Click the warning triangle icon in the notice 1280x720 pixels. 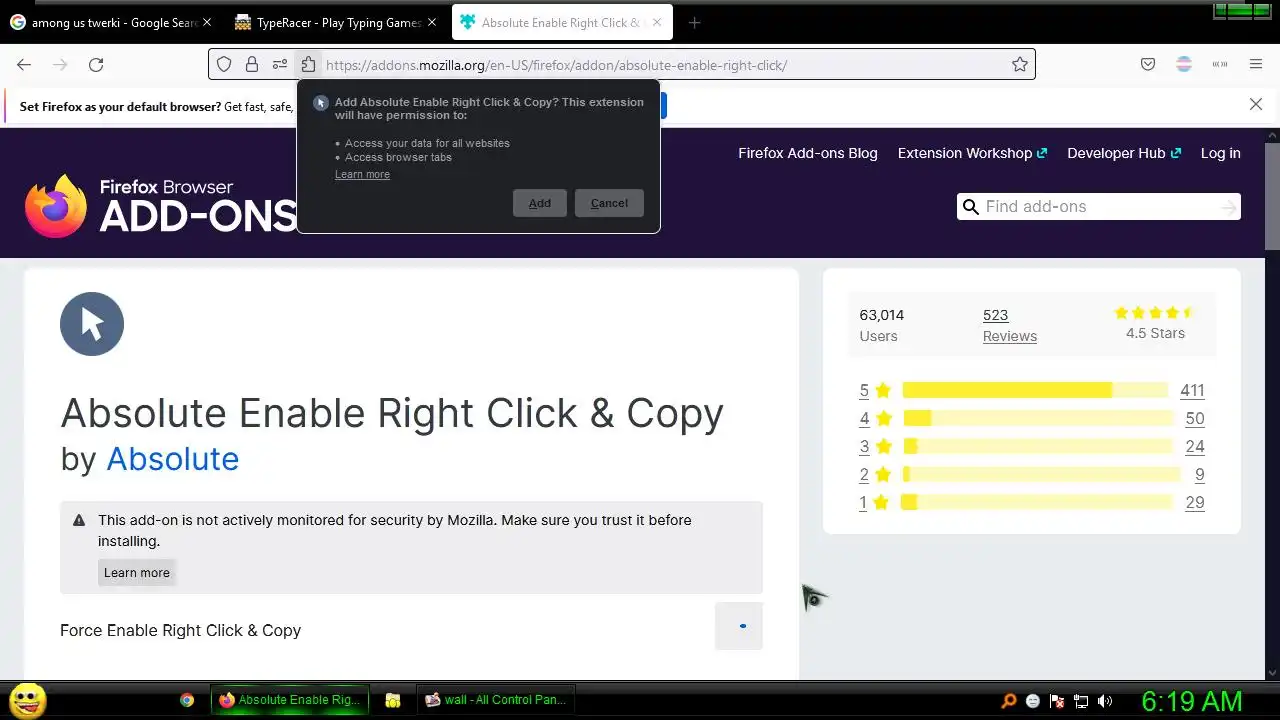pyautogui.click(x=79, y=520)
